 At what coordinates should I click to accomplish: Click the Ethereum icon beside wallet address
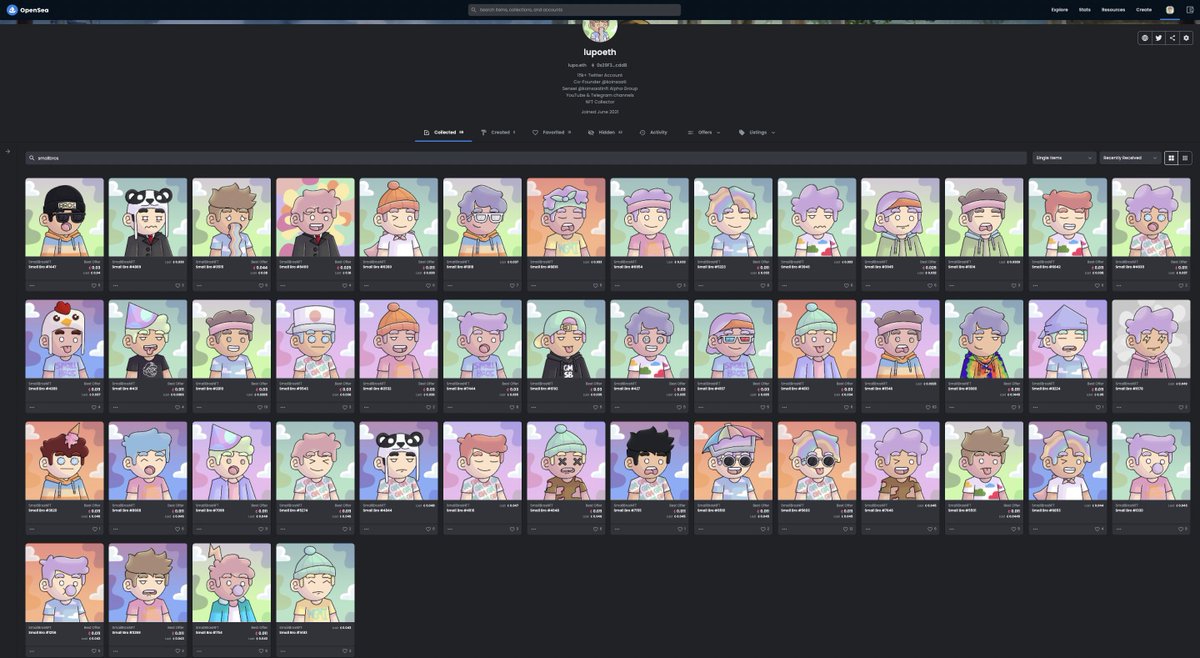593,65
